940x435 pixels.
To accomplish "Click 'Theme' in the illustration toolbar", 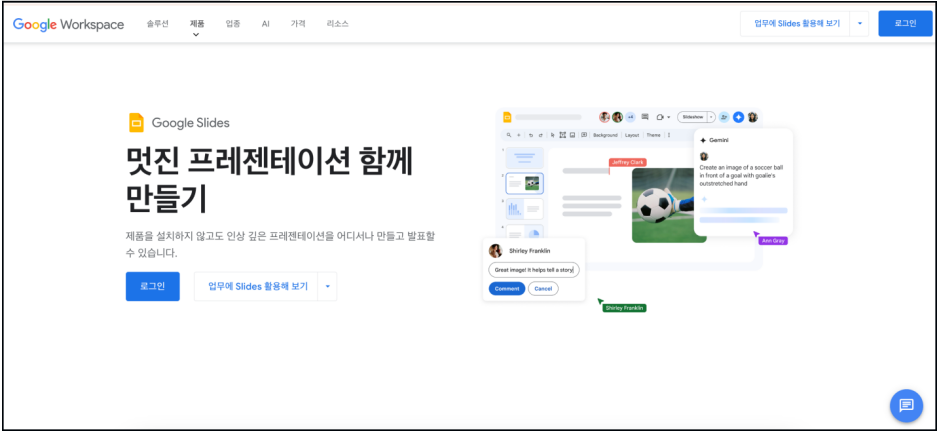I will click(653, 135).
